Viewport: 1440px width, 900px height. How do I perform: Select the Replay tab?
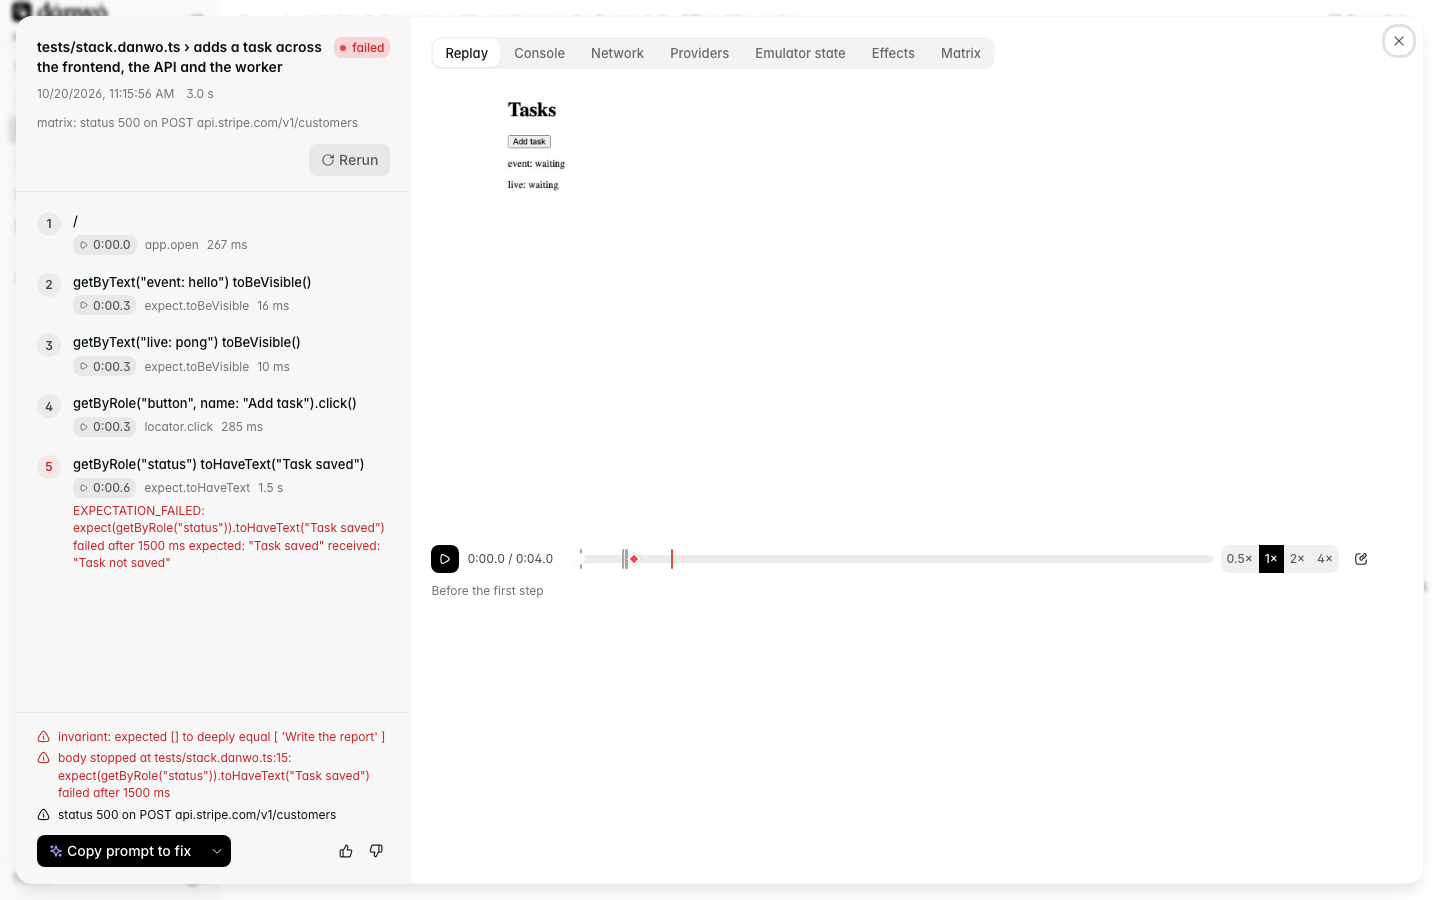click(x=467, y=53)
